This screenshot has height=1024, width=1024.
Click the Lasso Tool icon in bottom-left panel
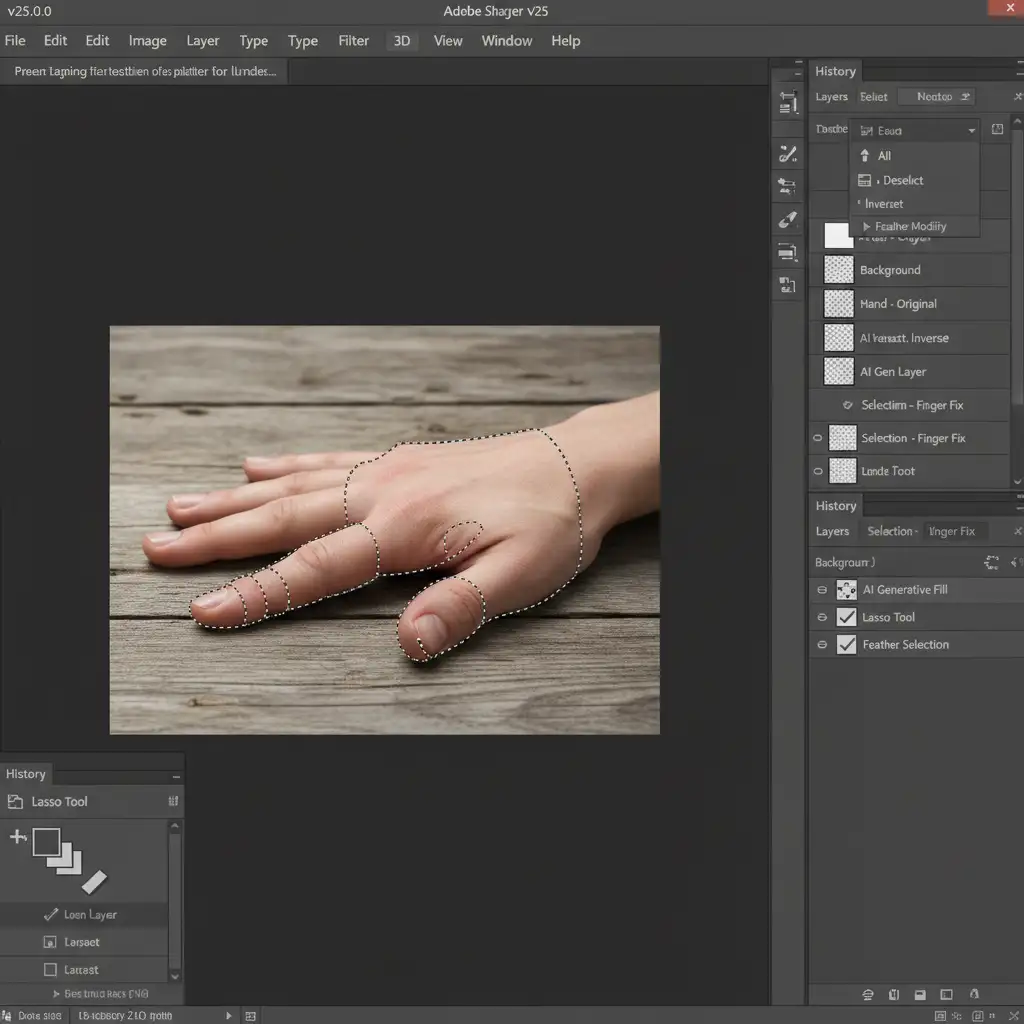pos(16,802)
